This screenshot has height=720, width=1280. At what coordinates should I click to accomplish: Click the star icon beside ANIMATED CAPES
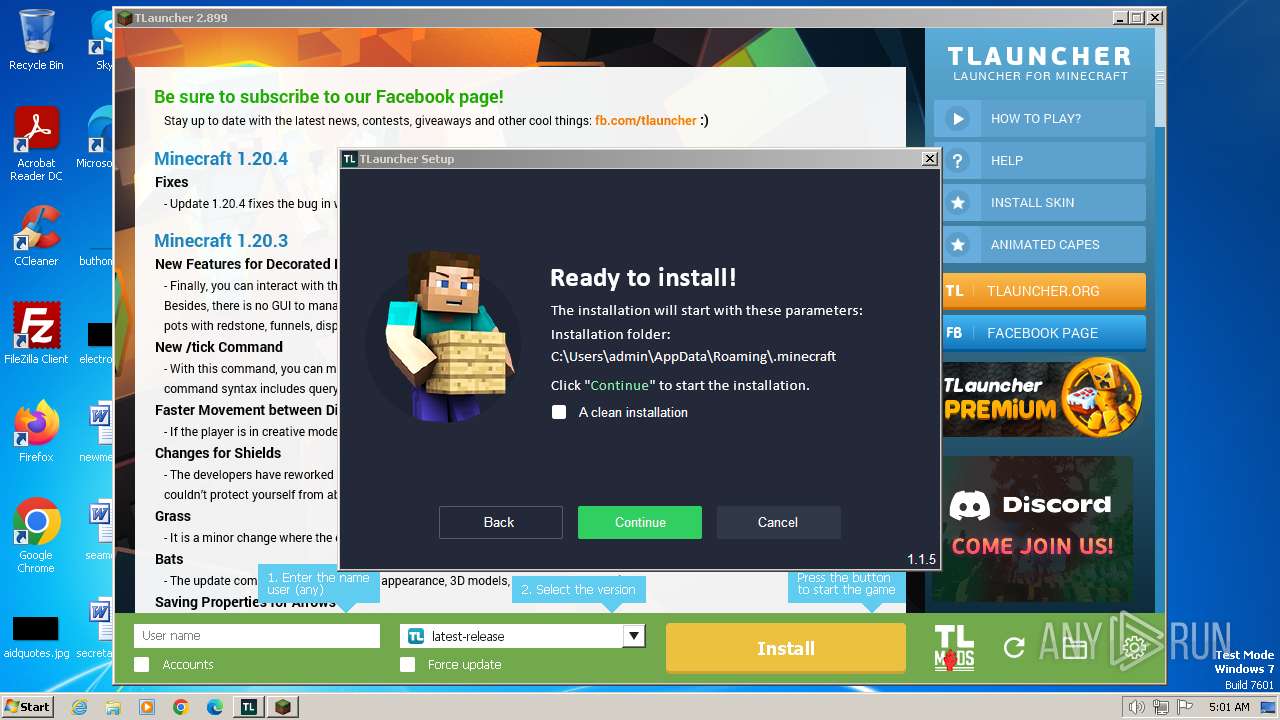pos(958,244)
